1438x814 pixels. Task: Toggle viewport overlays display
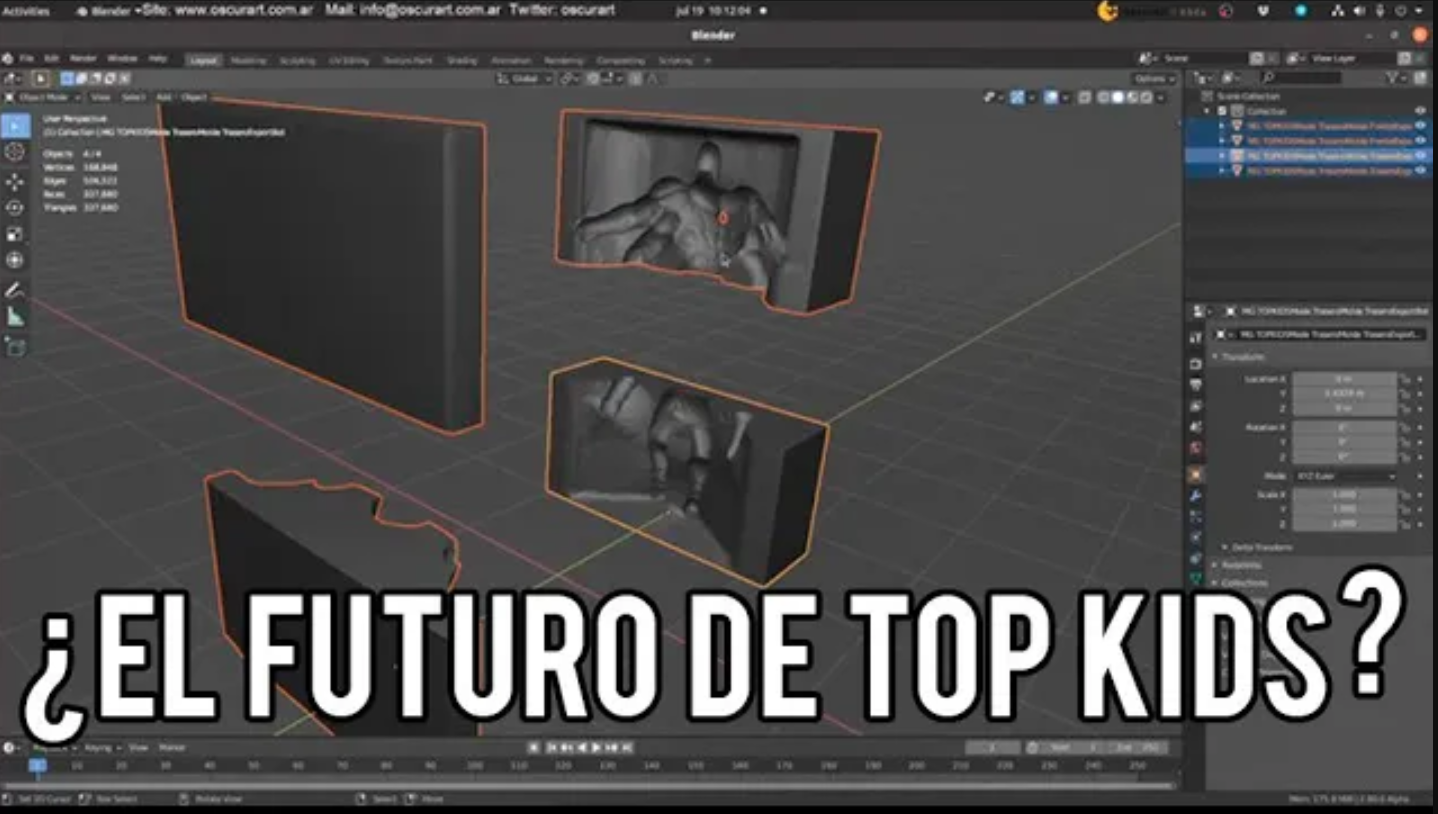click(1050, 97)
